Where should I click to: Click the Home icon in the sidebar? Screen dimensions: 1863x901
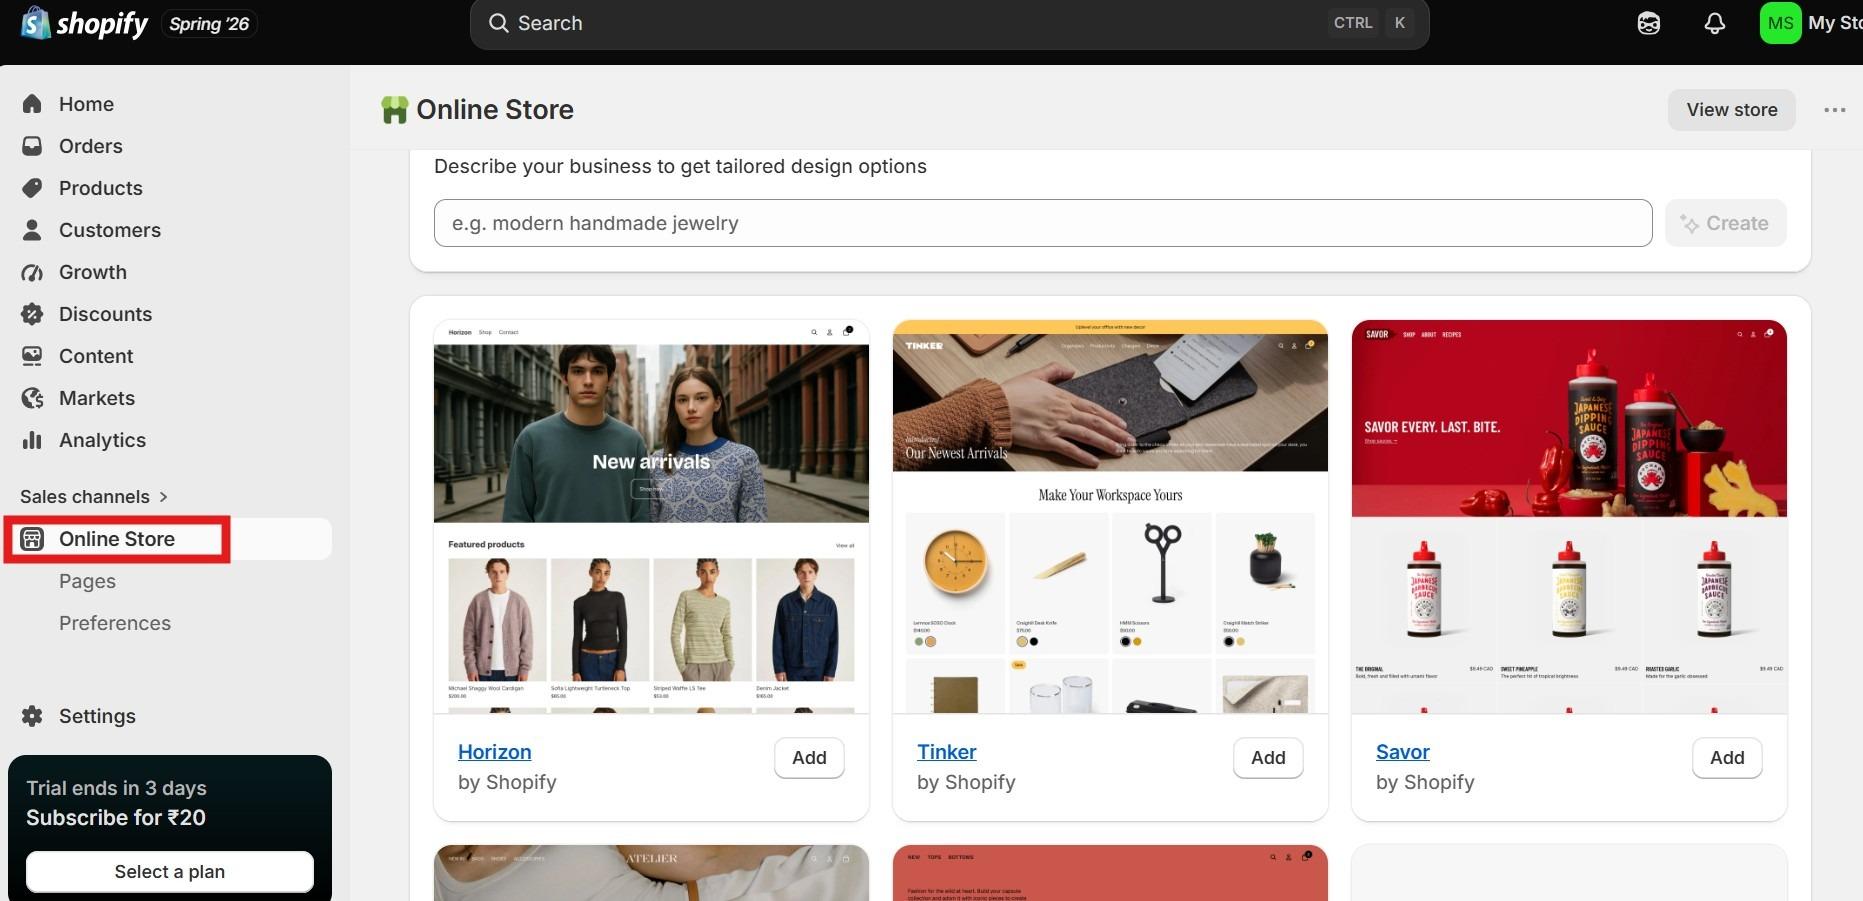pos(32,104)
